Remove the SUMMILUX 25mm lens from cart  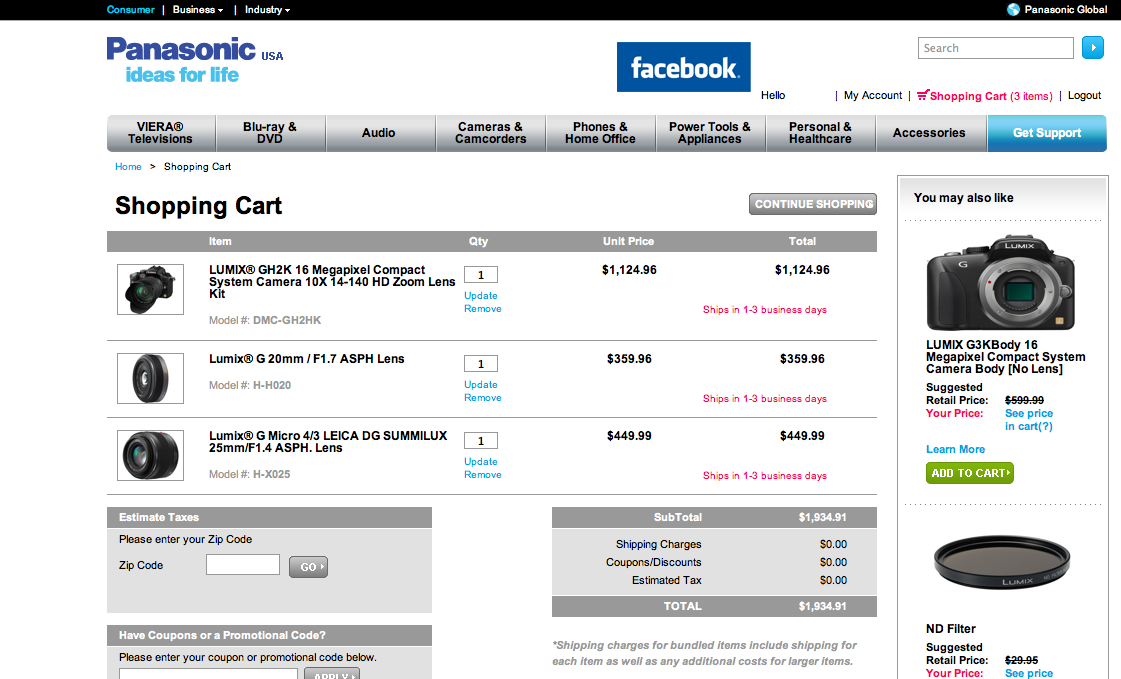pyautogui.click(x=483, y=475)
